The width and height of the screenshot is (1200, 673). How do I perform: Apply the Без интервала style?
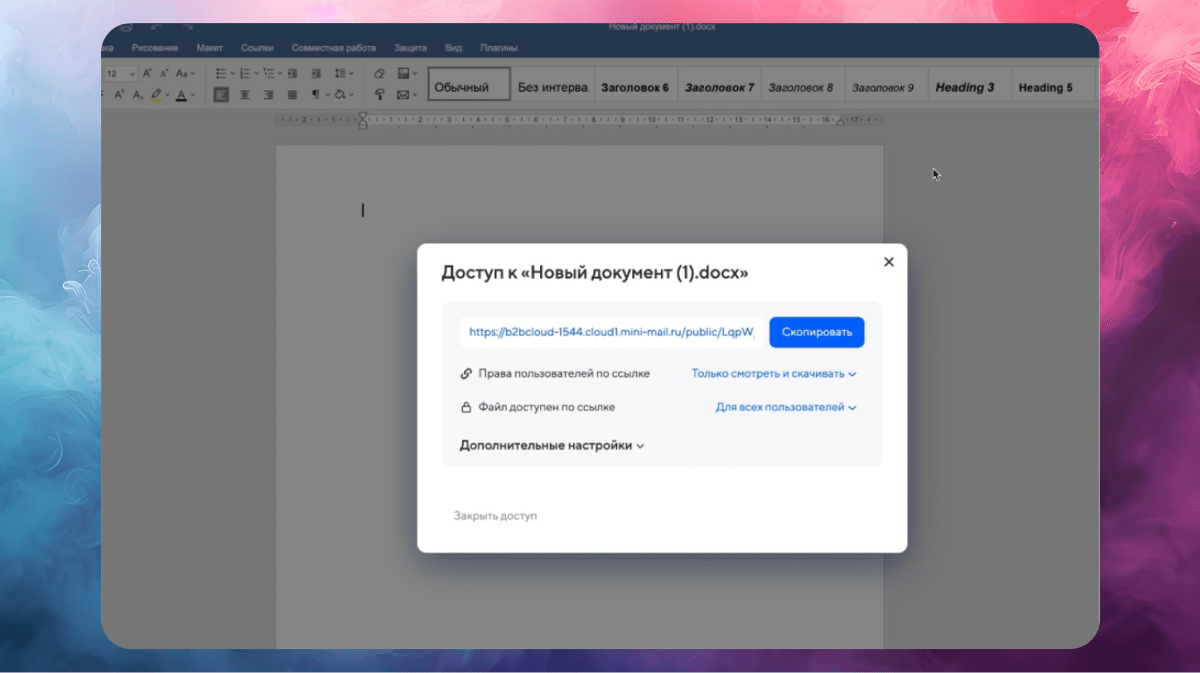coord(553,87)
